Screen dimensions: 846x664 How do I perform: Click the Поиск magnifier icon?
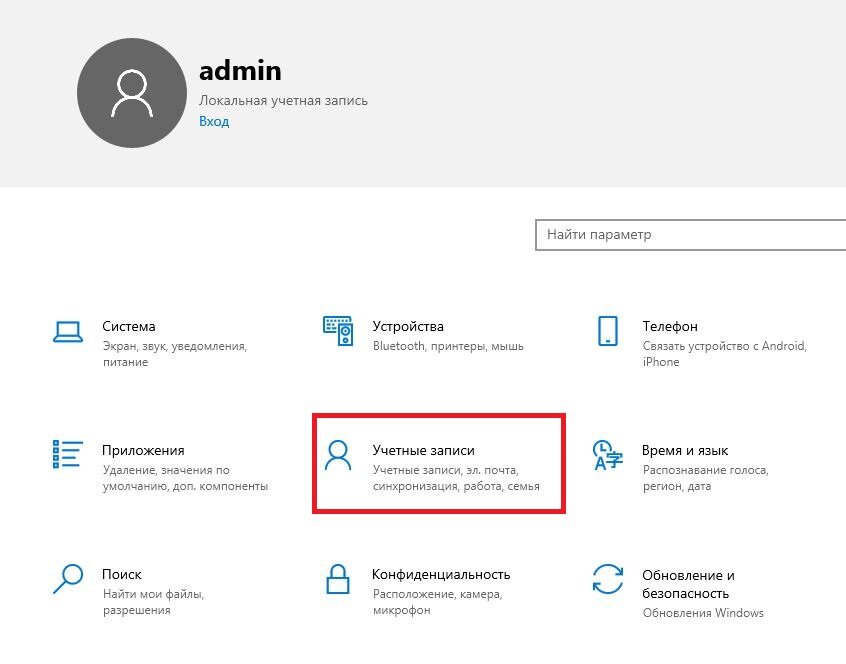click(67, 580)
